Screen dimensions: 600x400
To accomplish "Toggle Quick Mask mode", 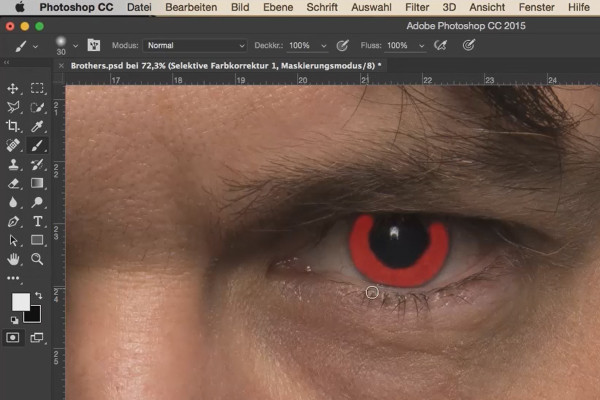I will pos(13,338).
